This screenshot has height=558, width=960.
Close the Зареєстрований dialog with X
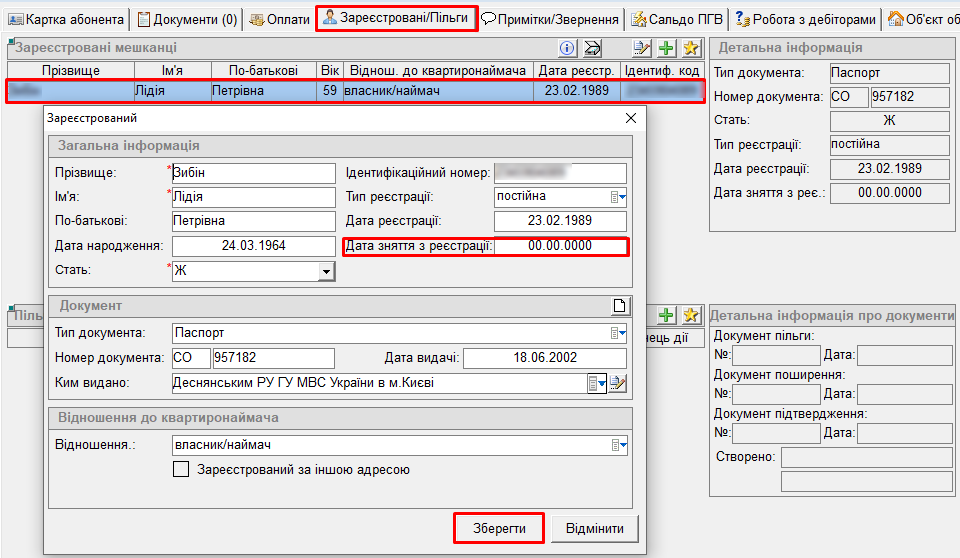630,118
